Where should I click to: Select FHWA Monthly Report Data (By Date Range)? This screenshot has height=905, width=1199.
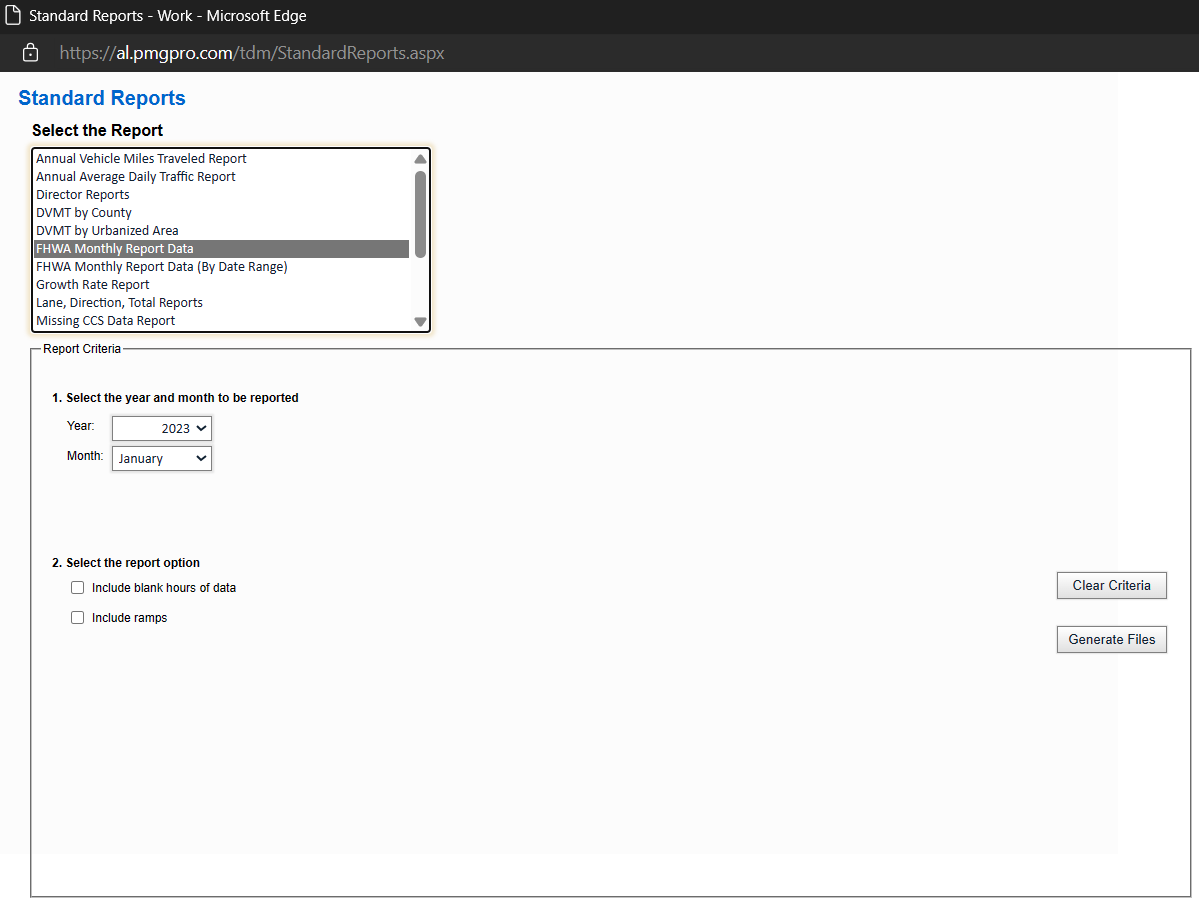(221, 267)
